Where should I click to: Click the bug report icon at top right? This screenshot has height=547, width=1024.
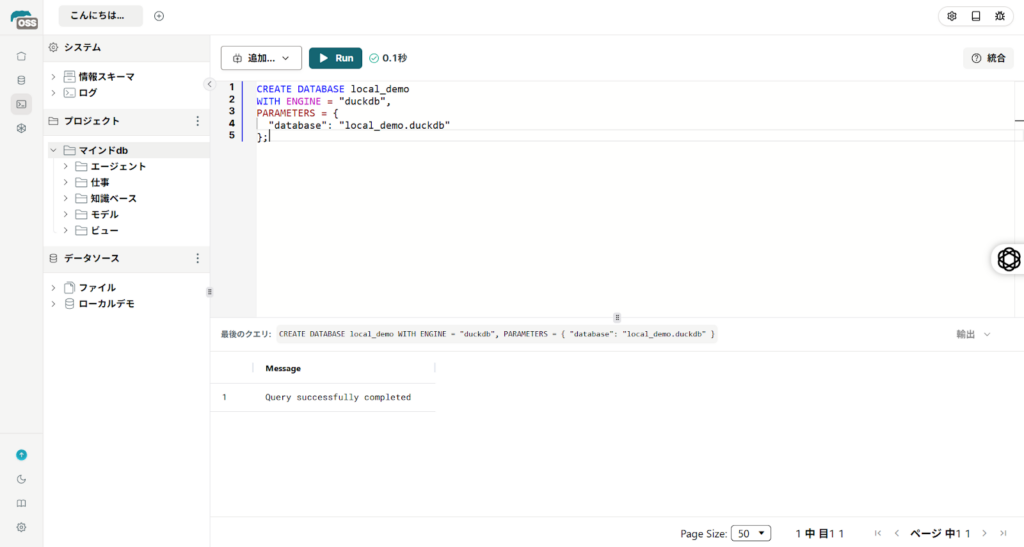coord(999,16)
